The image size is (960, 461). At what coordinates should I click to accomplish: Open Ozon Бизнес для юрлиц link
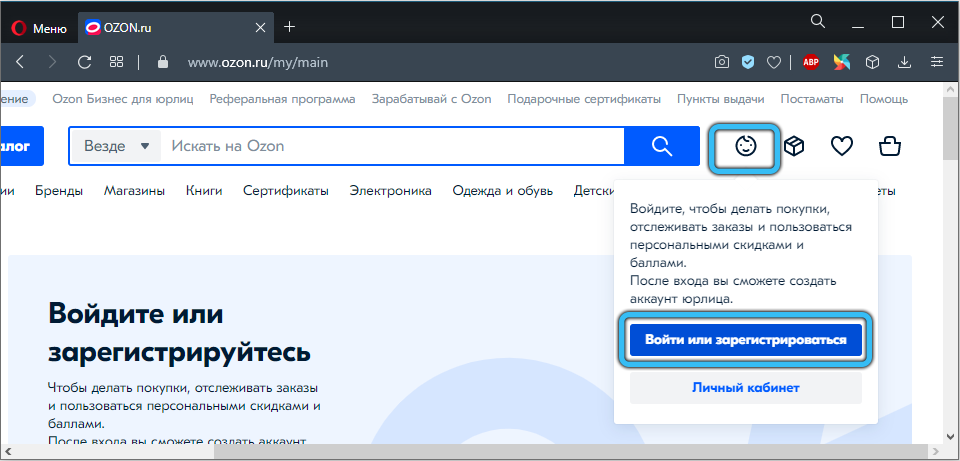[123, 99]
